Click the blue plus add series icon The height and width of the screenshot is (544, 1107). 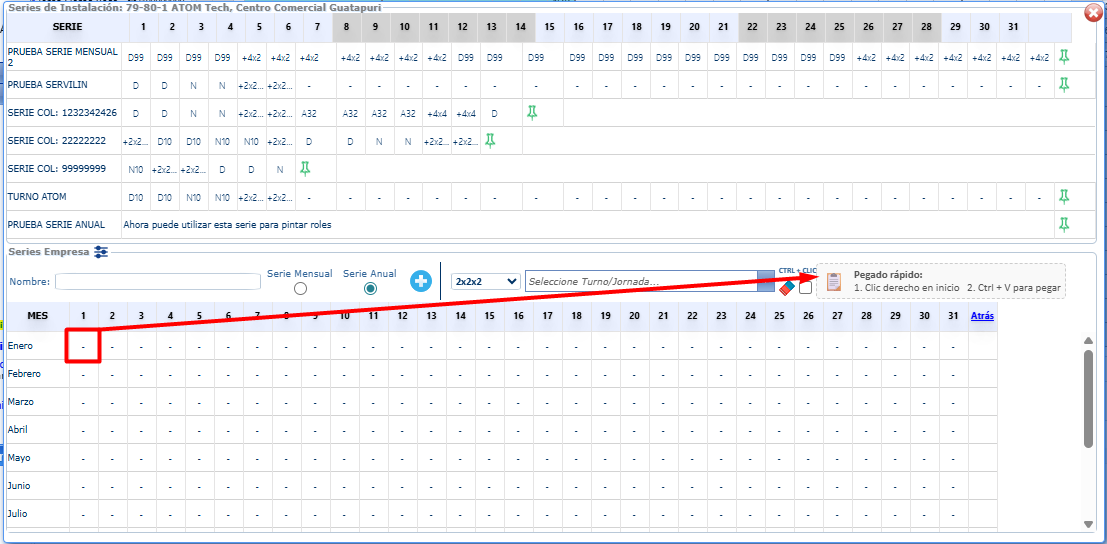pos(420,282)
